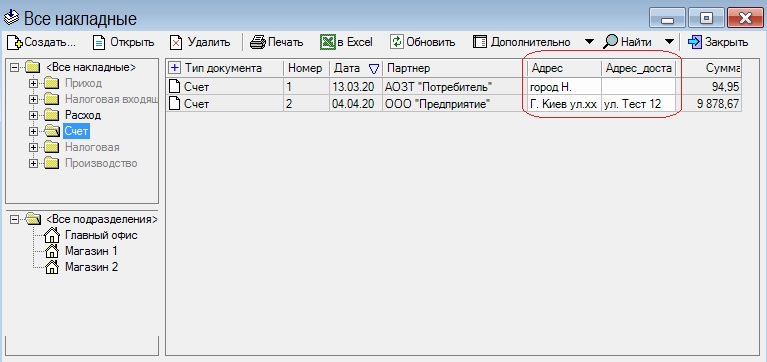Click the Адрес_доста column header
The width and height of the screenshot is (767, 362).
coord(639,68)
